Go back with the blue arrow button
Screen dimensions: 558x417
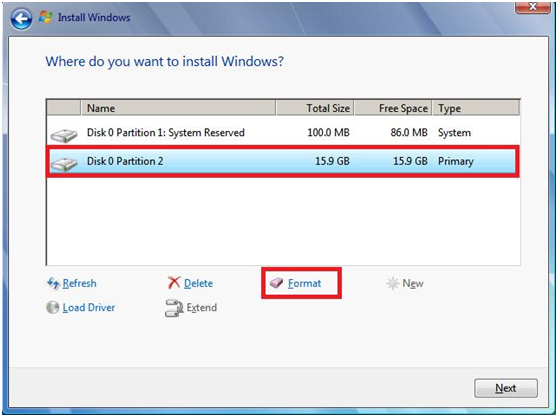coord(21,19)
